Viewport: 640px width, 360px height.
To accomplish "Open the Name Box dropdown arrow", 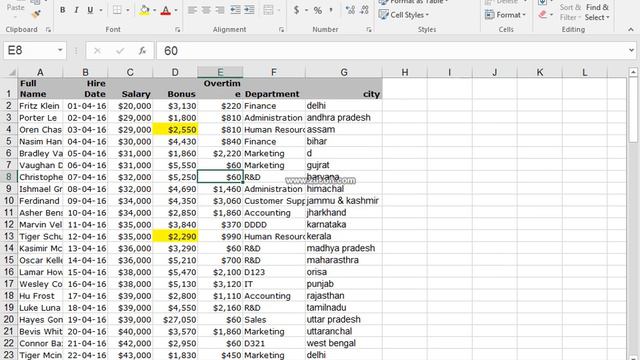I will (x=60, y=50).
